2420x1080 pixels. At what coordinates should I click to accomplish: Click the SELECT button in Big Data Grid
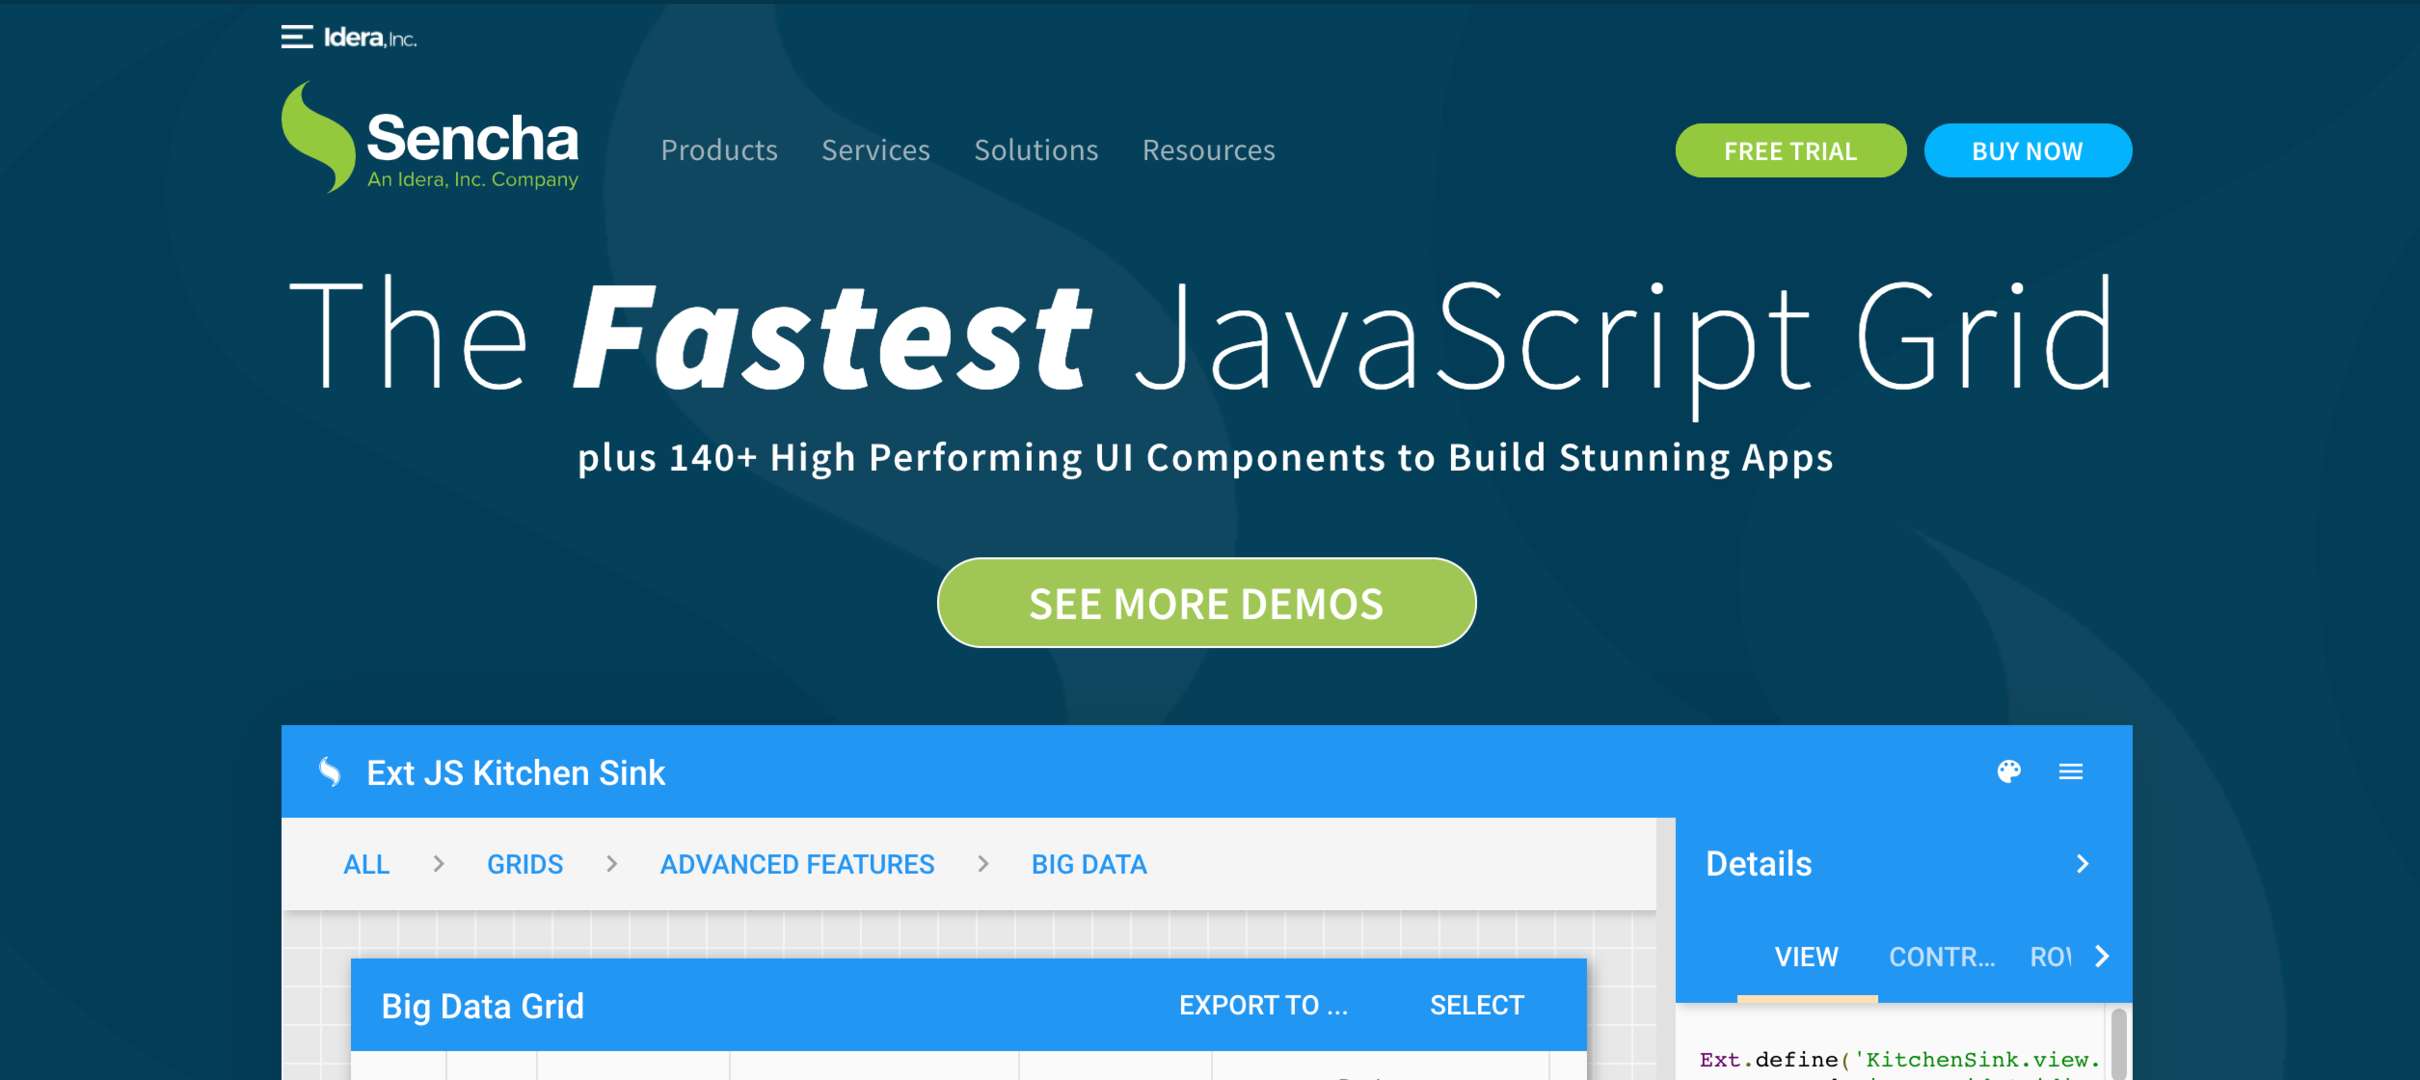pos(1477,1006)
